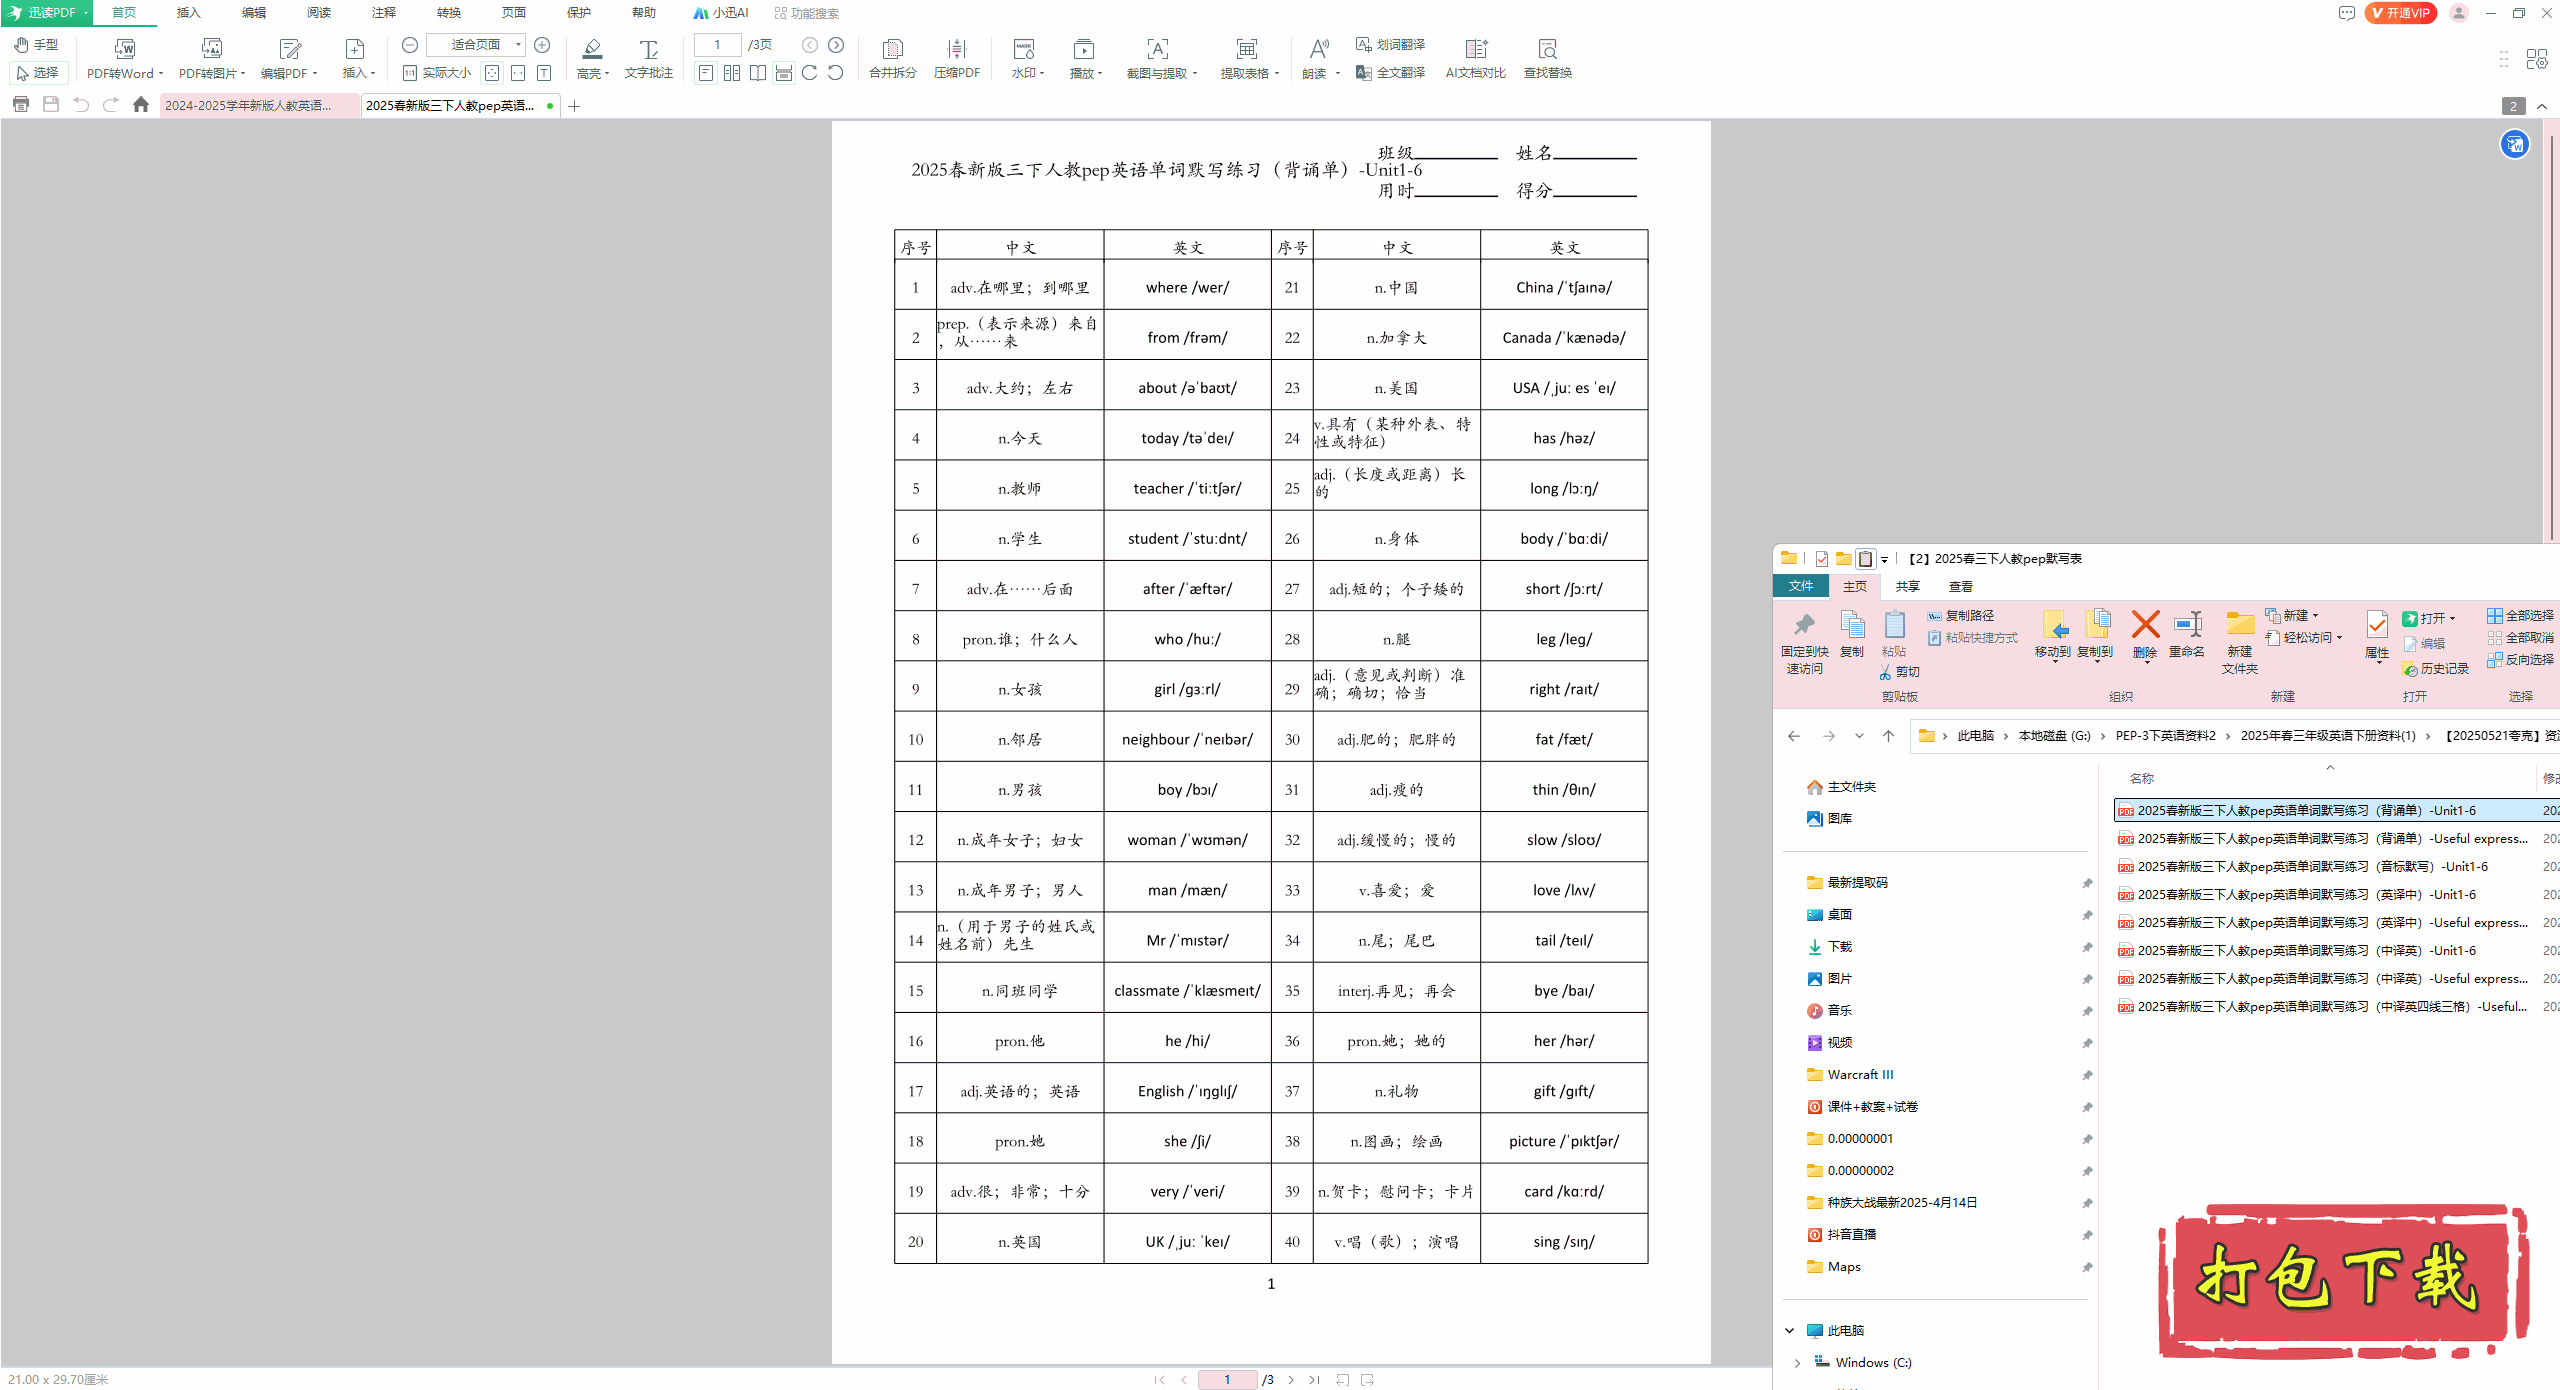The height and width of the screenshot is (1390, 2560).
Task: Open Merge and Split tool
Action: click(892, 58)
